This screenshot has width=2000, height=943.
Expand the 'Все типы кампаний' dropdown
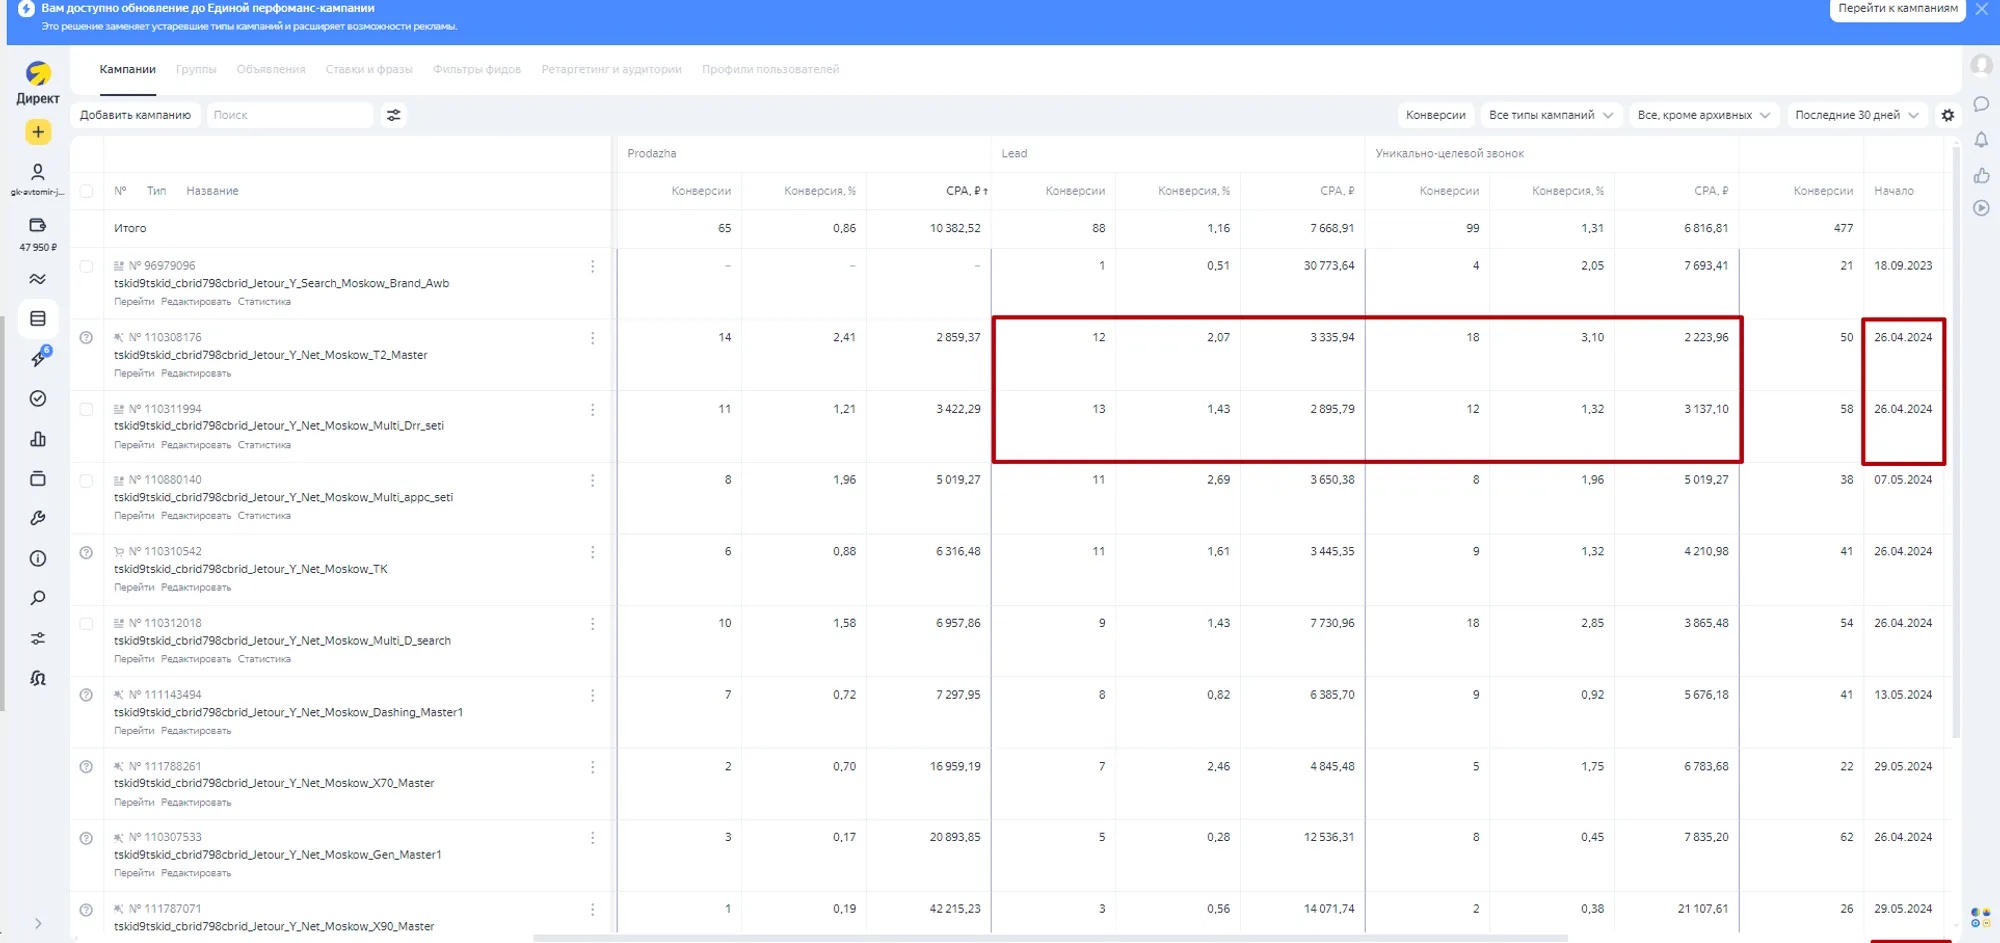click(x=1550, y=115)
